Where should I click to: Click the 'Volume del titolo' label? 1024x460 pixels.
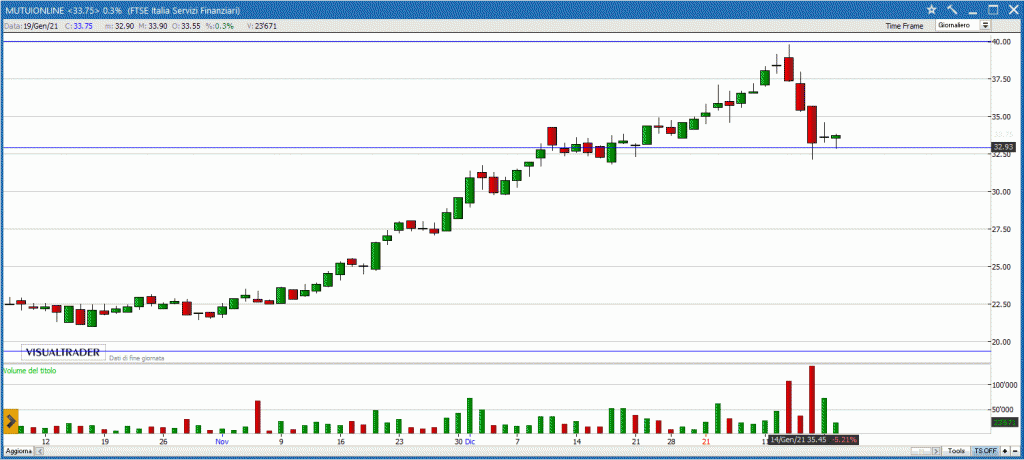point(30,370)
